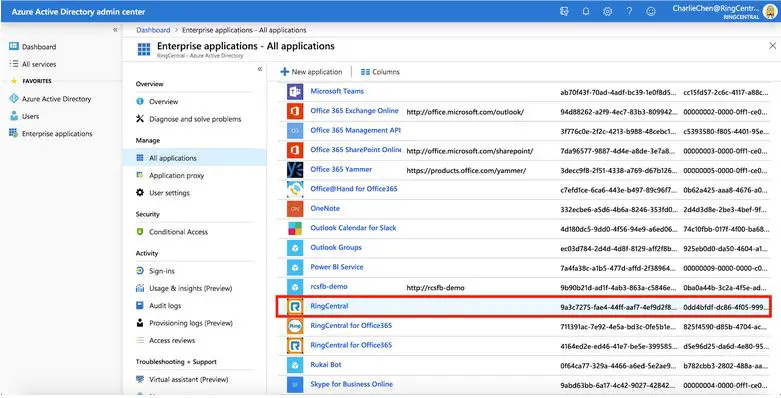Open Office 365 Exchange Online link
The width and height of the screenshot is (781, 398).
355,111
